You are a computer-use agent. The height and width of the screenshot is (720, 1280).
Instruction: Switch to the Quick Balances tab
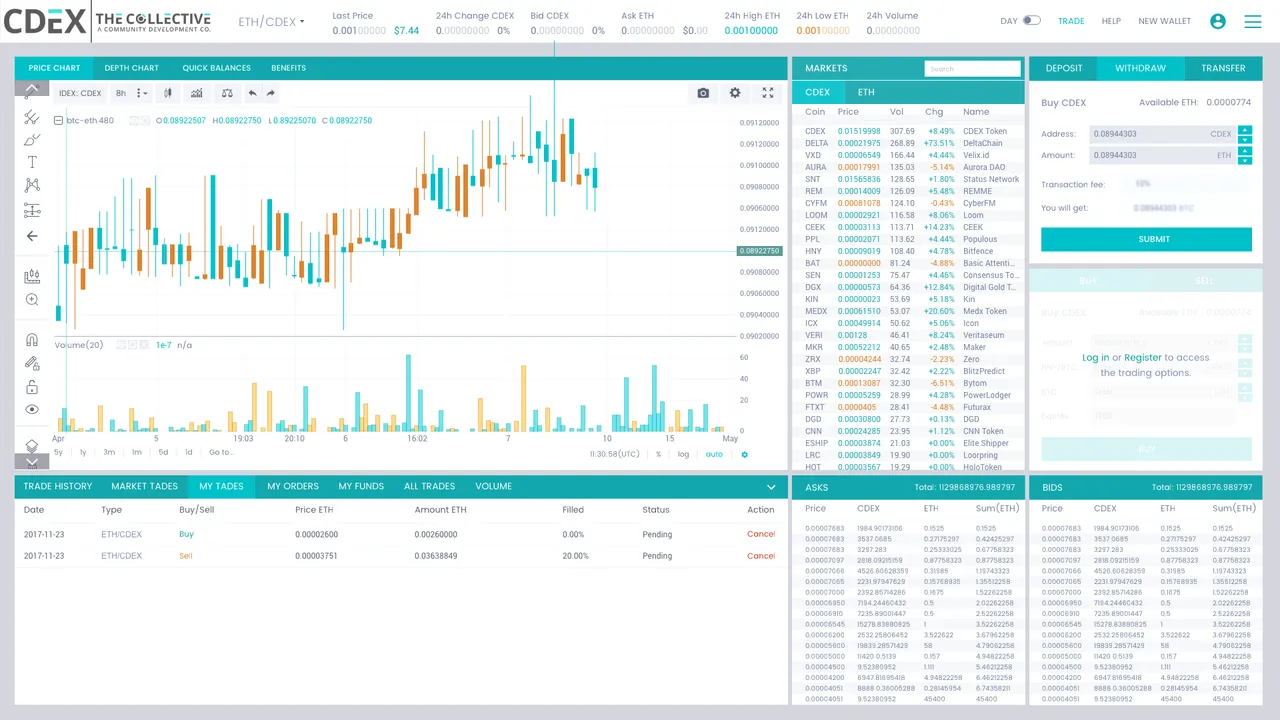pyautogui.click(x=216, y=68)
